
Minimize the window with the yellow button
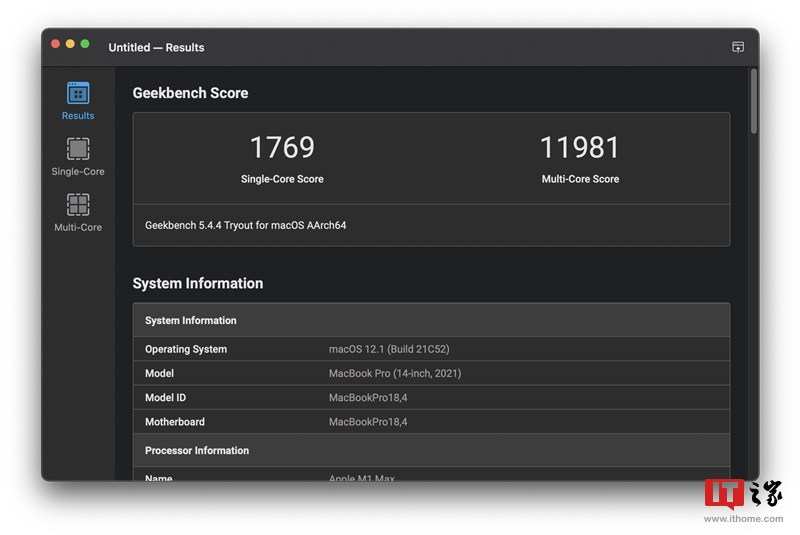coord(70,44)
